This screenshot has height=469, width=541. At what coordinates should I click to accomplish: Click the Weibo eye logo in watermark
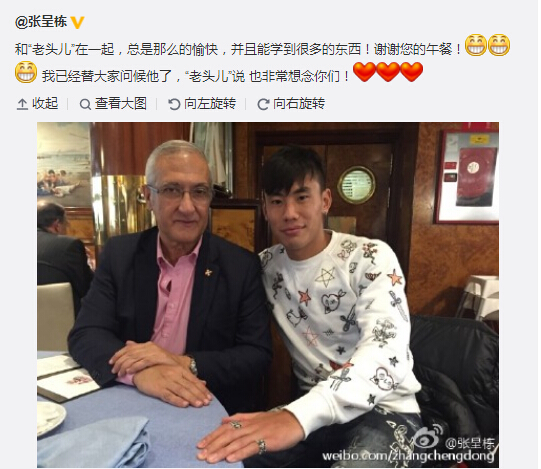428,437
